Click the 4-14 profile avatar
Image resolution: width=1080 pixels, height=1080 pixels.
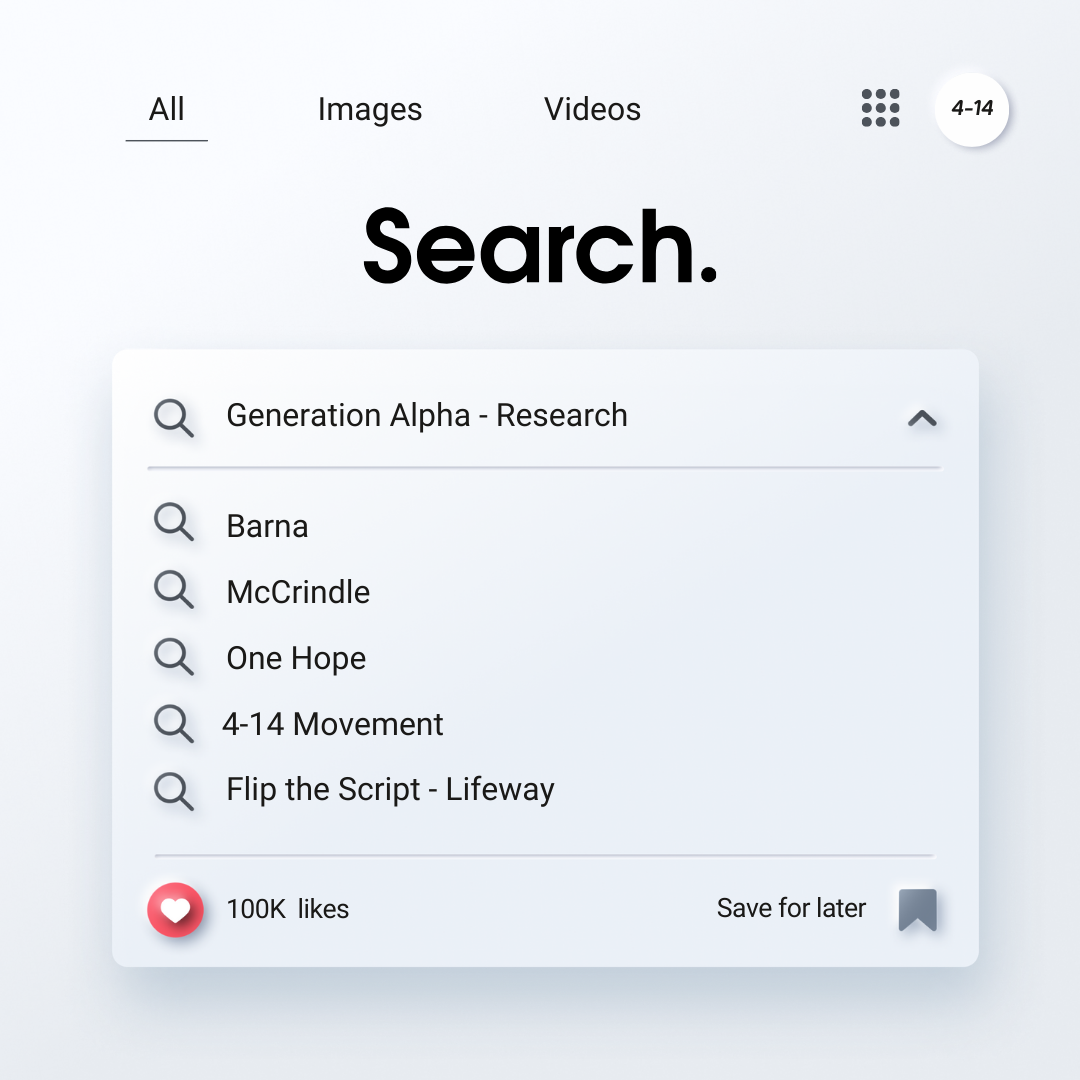(971, 109)
